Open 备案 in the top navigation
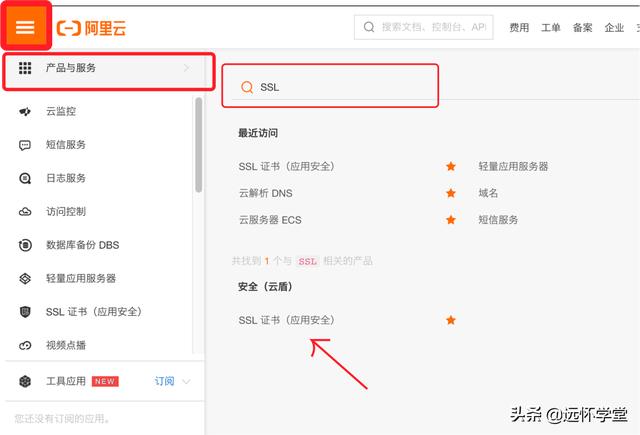The height and width of the screenshot is (435, 640). click(582, 28)
